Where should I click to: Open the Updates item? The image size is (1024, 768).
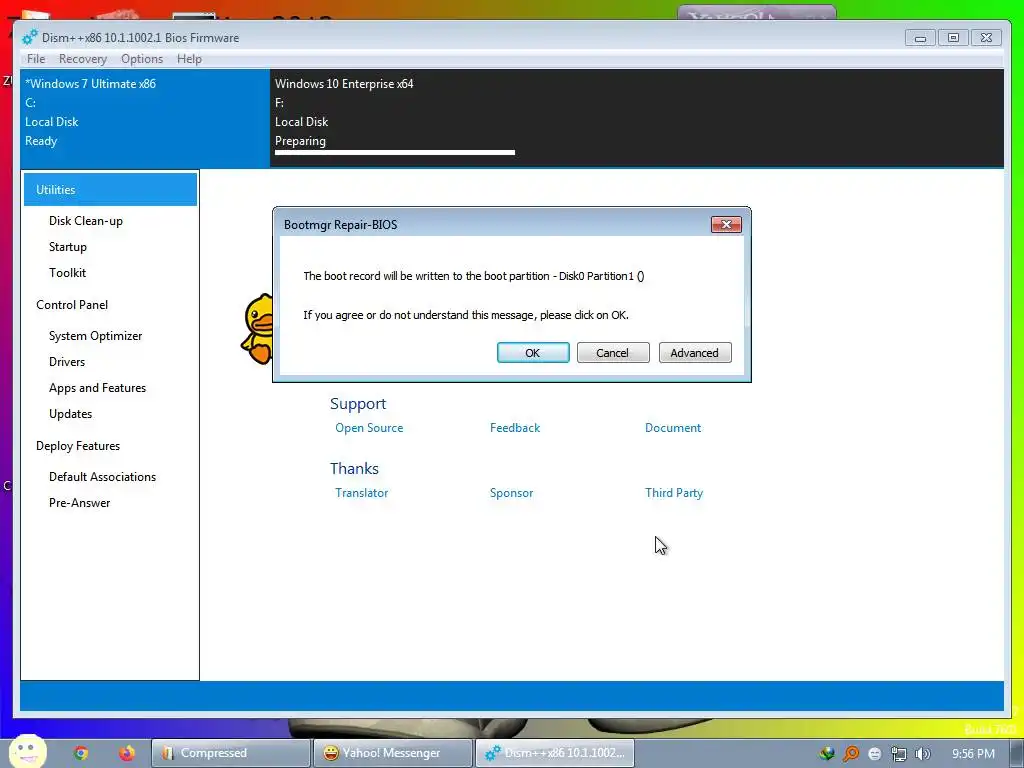click(71, 414)
